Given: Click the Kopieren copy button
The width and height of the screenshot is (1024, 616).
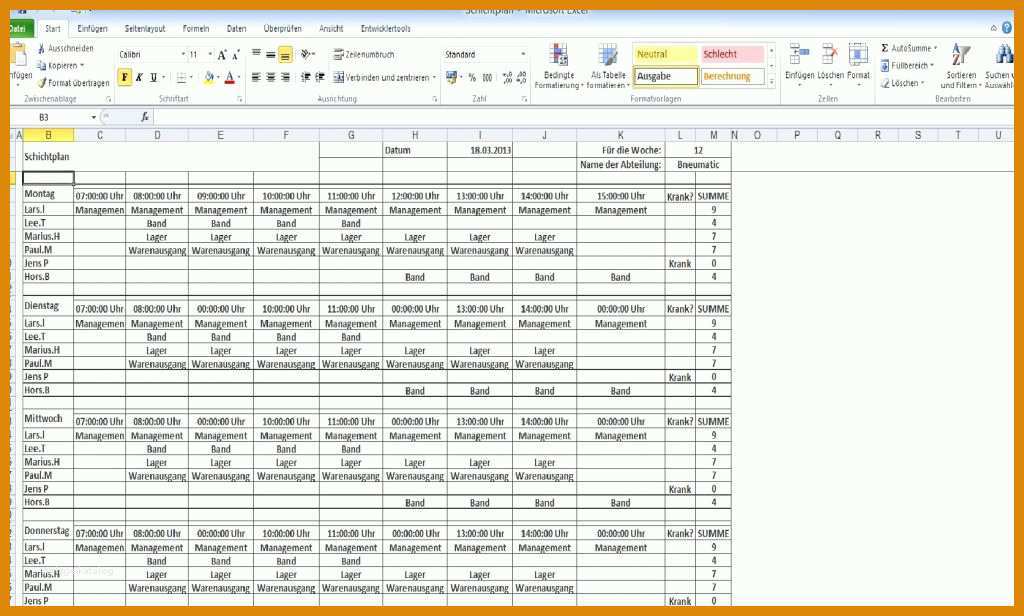Looking at the screenshot, I should [x=61, y=65].
